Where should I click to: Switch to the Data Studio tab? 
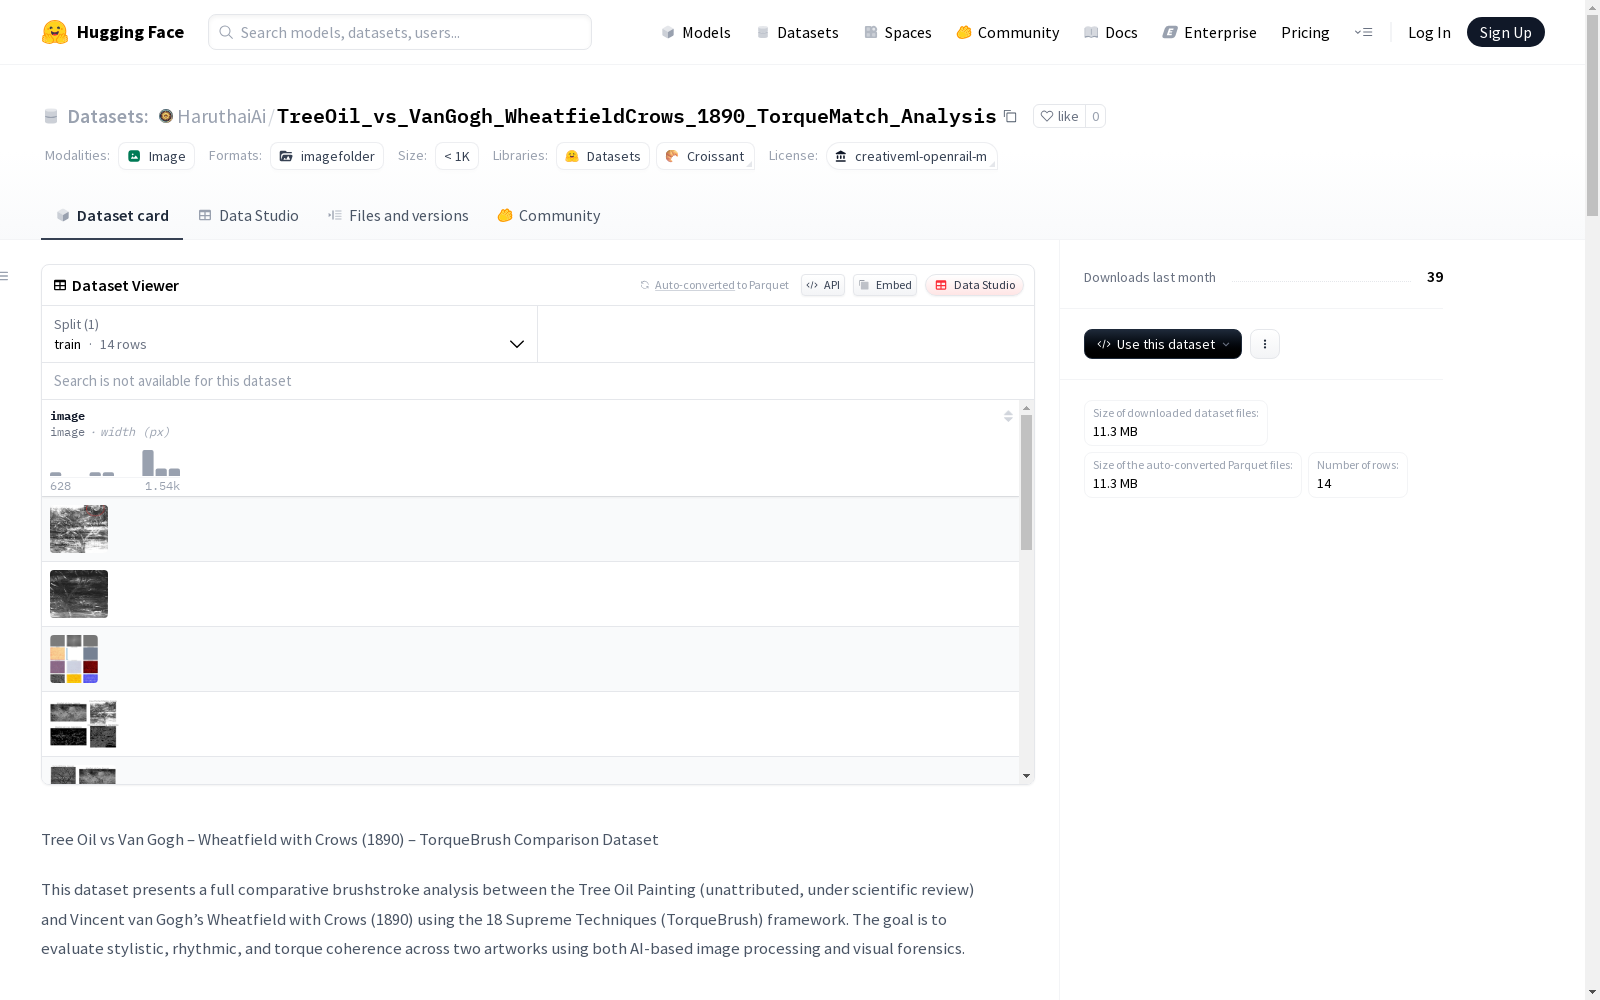(249, 216)
